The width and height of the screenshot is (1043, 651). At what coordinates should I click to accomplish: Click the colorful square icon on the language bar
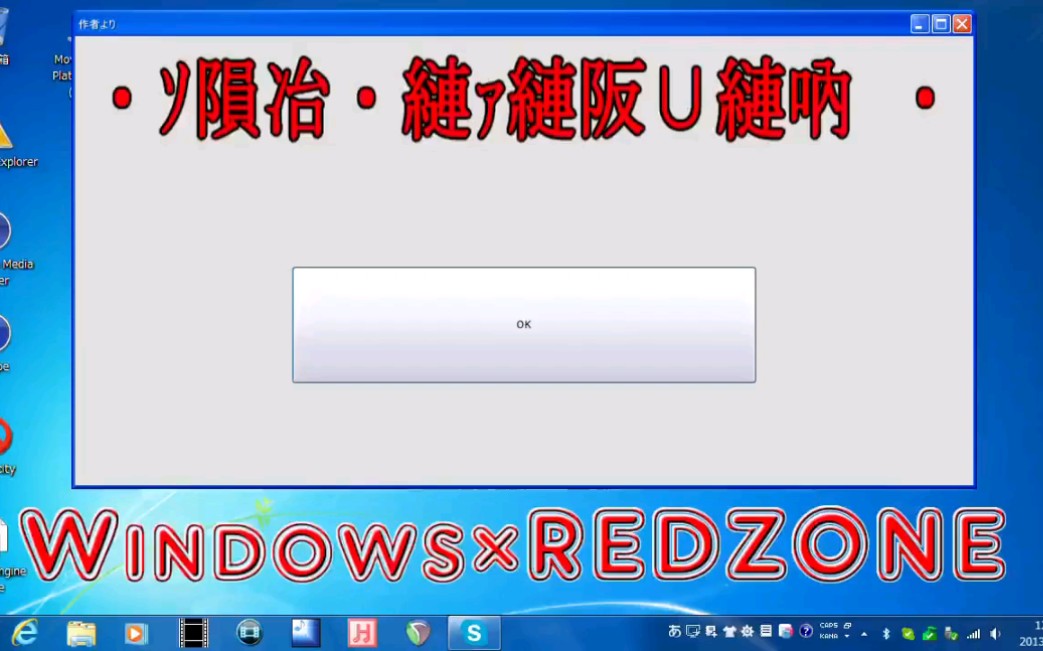pos(786,631)
